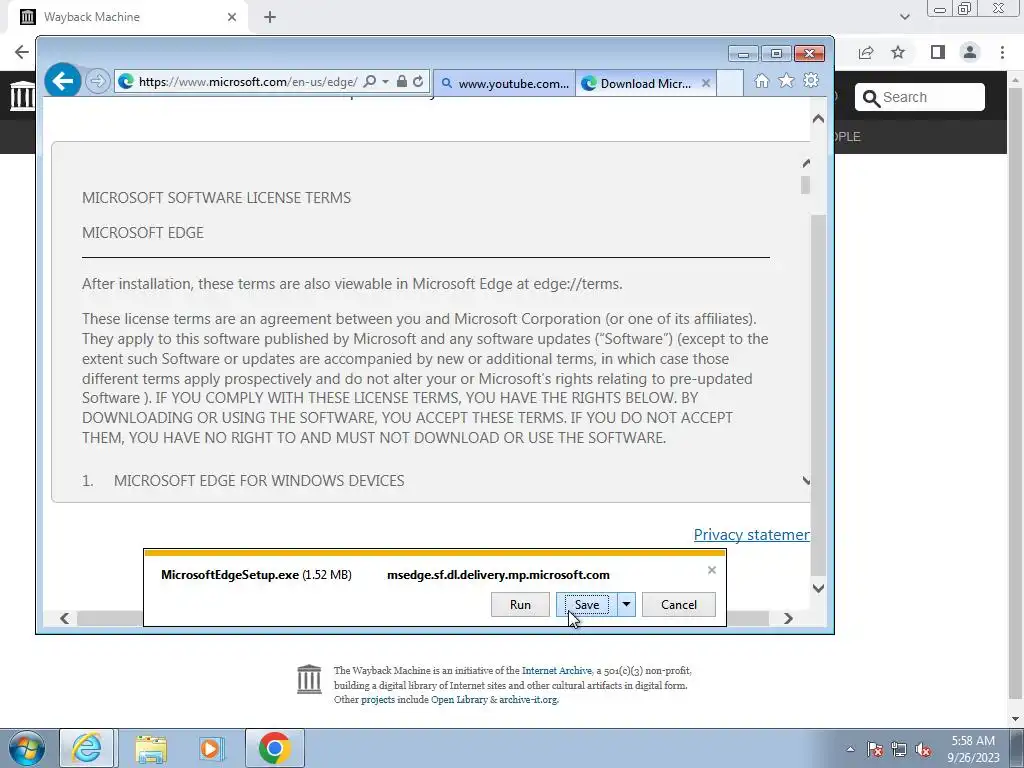Image resolution: width=1024 pixels, height=768 pixels.
Task: Click the IE address bar URL field
Action: click(x=248, y=82)
